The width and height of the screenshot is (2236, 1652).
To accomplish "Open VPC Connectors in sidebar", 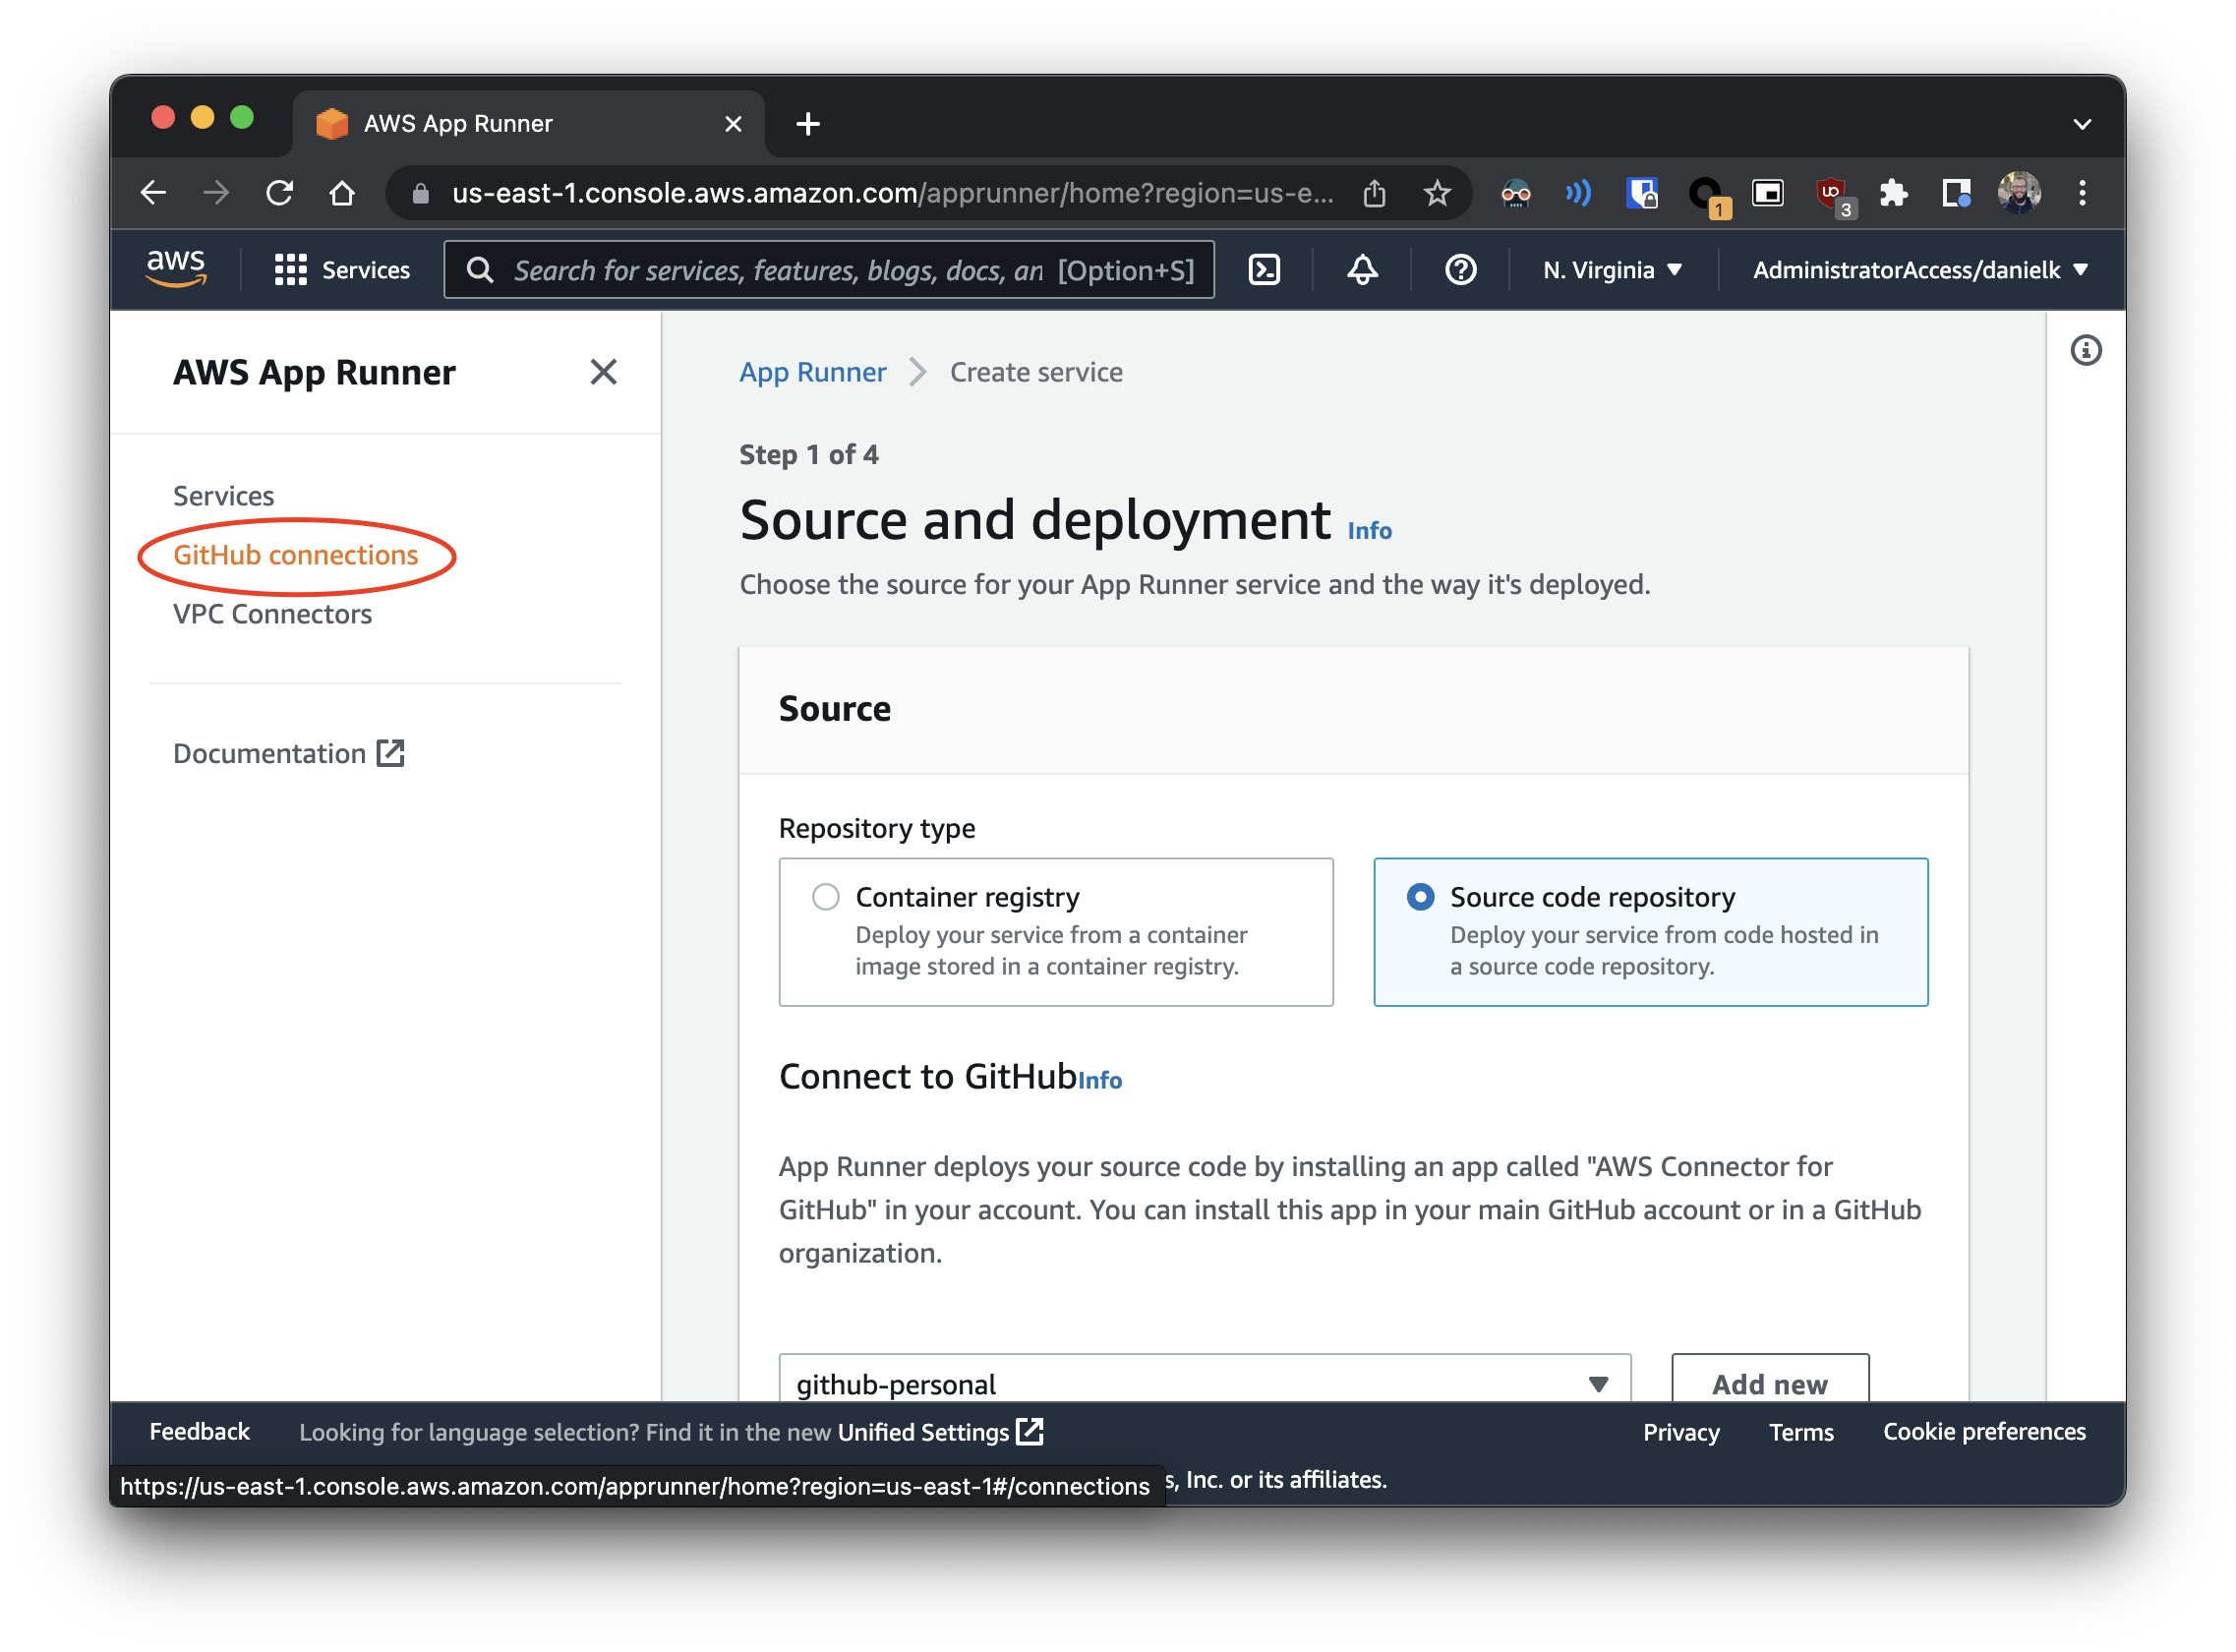I will (272, 614).
